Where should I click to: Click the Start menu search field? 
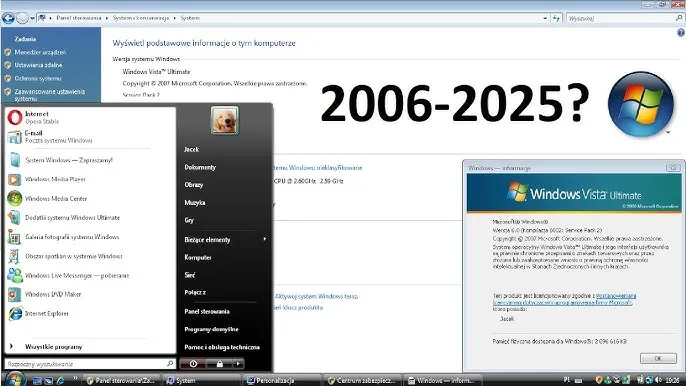[x=90, y=364]
